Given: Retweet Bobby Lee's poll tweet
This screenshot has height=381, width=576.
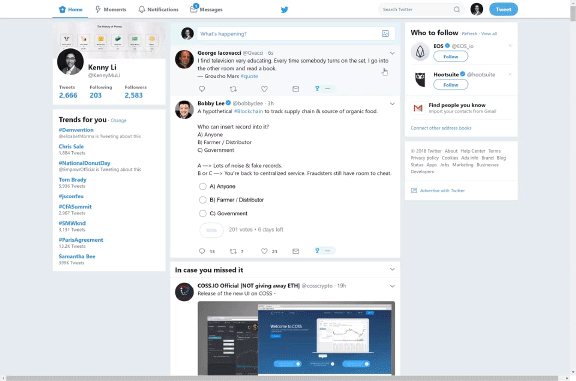Looking at the screenshot, I should point(233,251).
